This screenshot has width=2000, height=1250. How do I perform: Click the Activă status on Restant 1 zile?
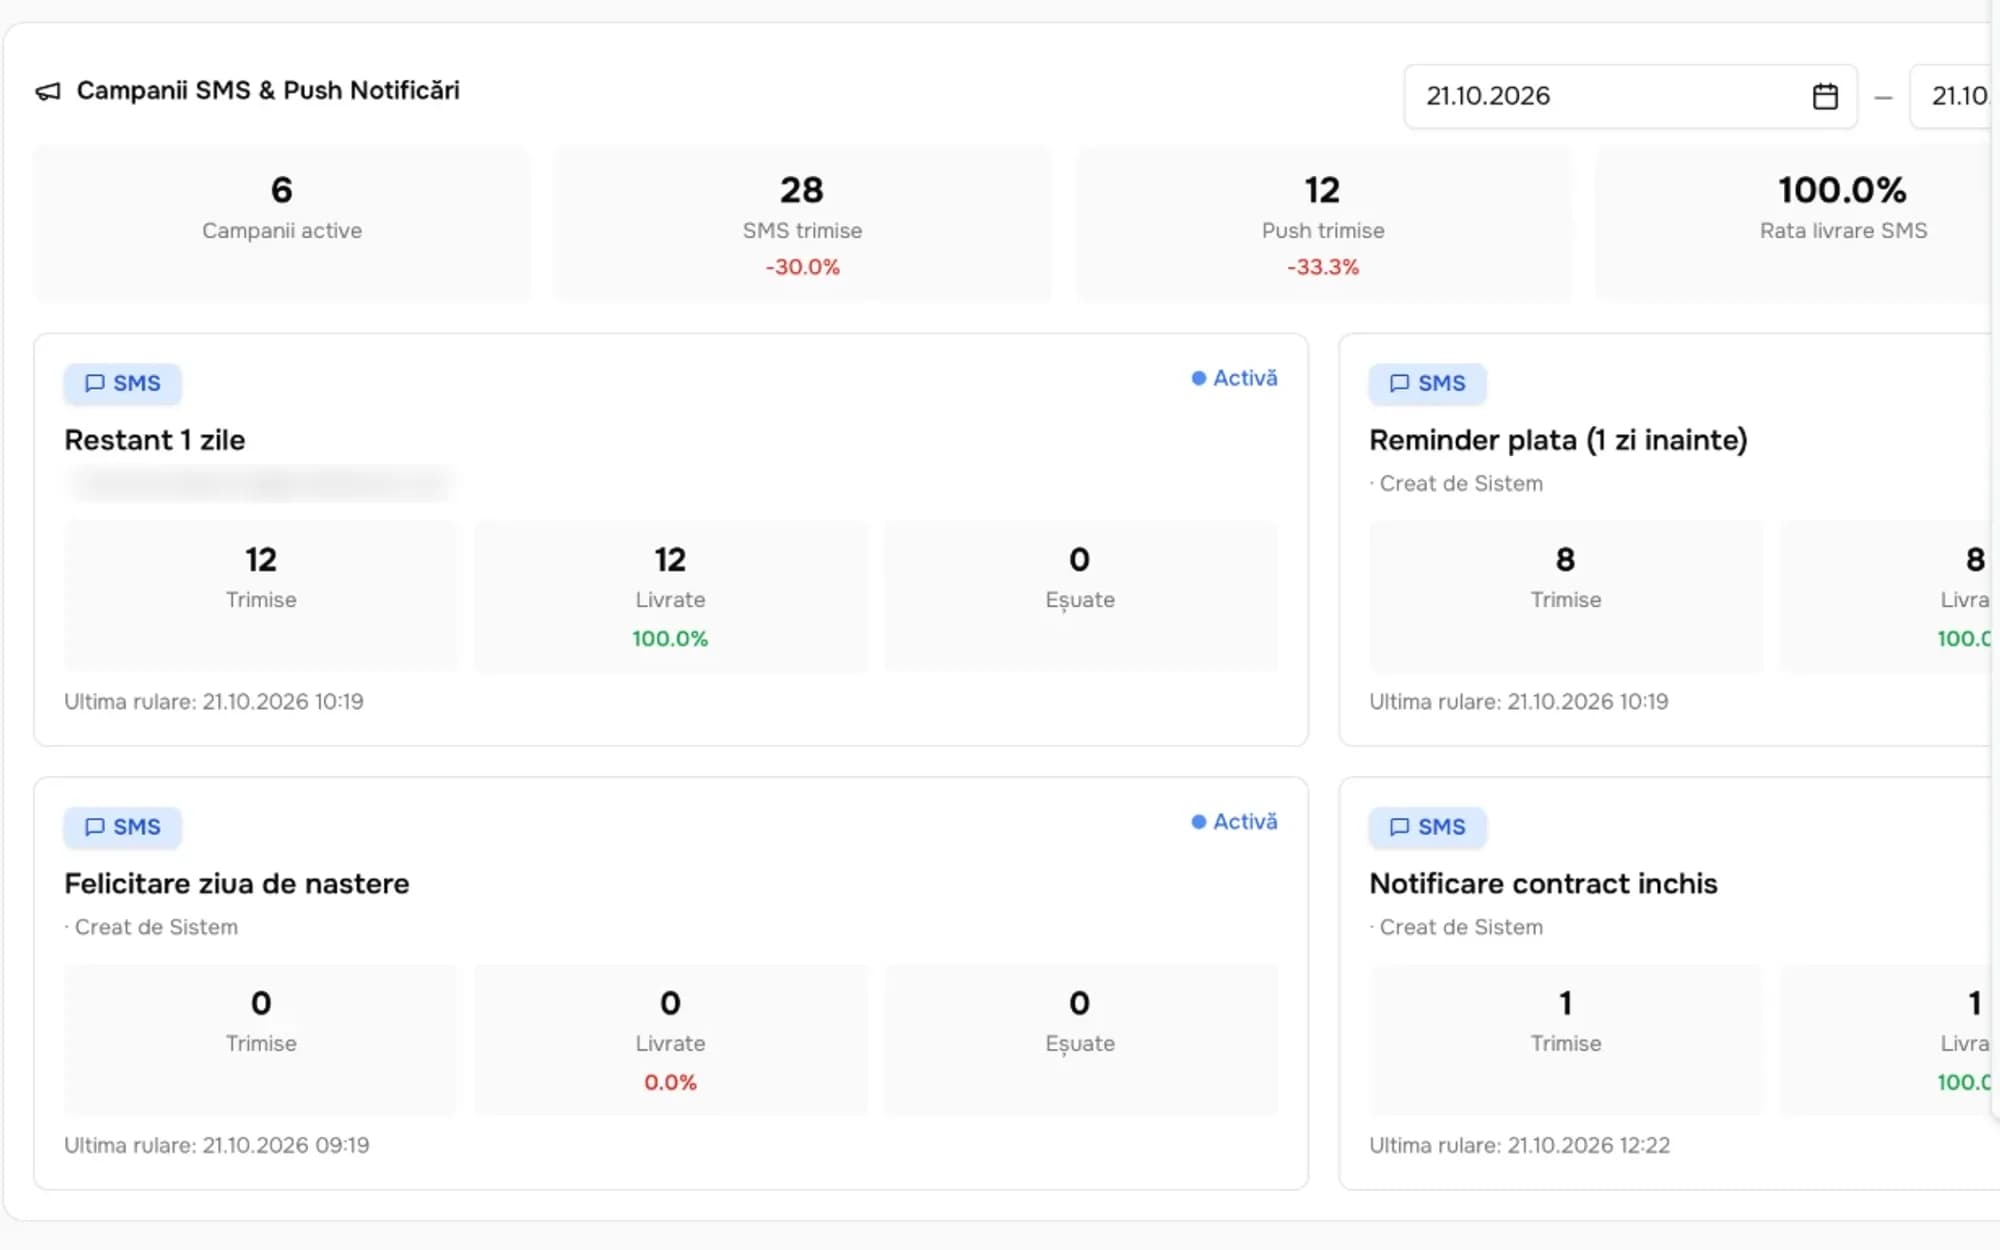click(1234, 378)
